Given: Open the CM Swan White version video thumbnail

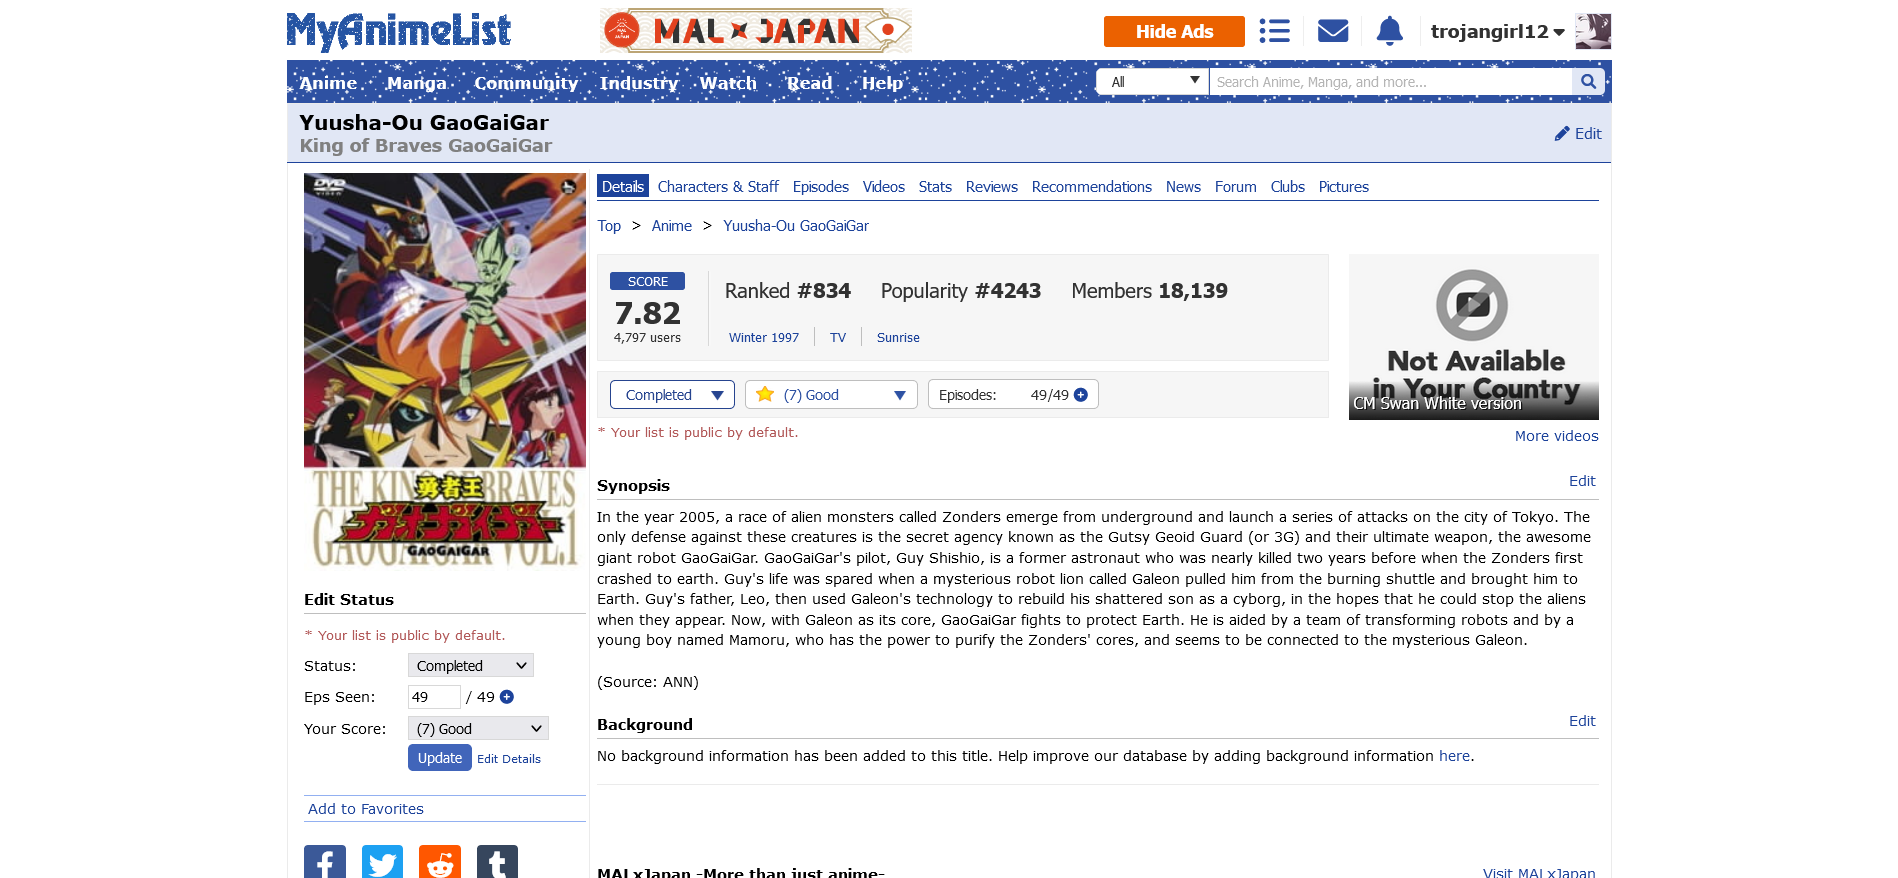Looking at the screenshot, I should click(x=1473, y=337).
